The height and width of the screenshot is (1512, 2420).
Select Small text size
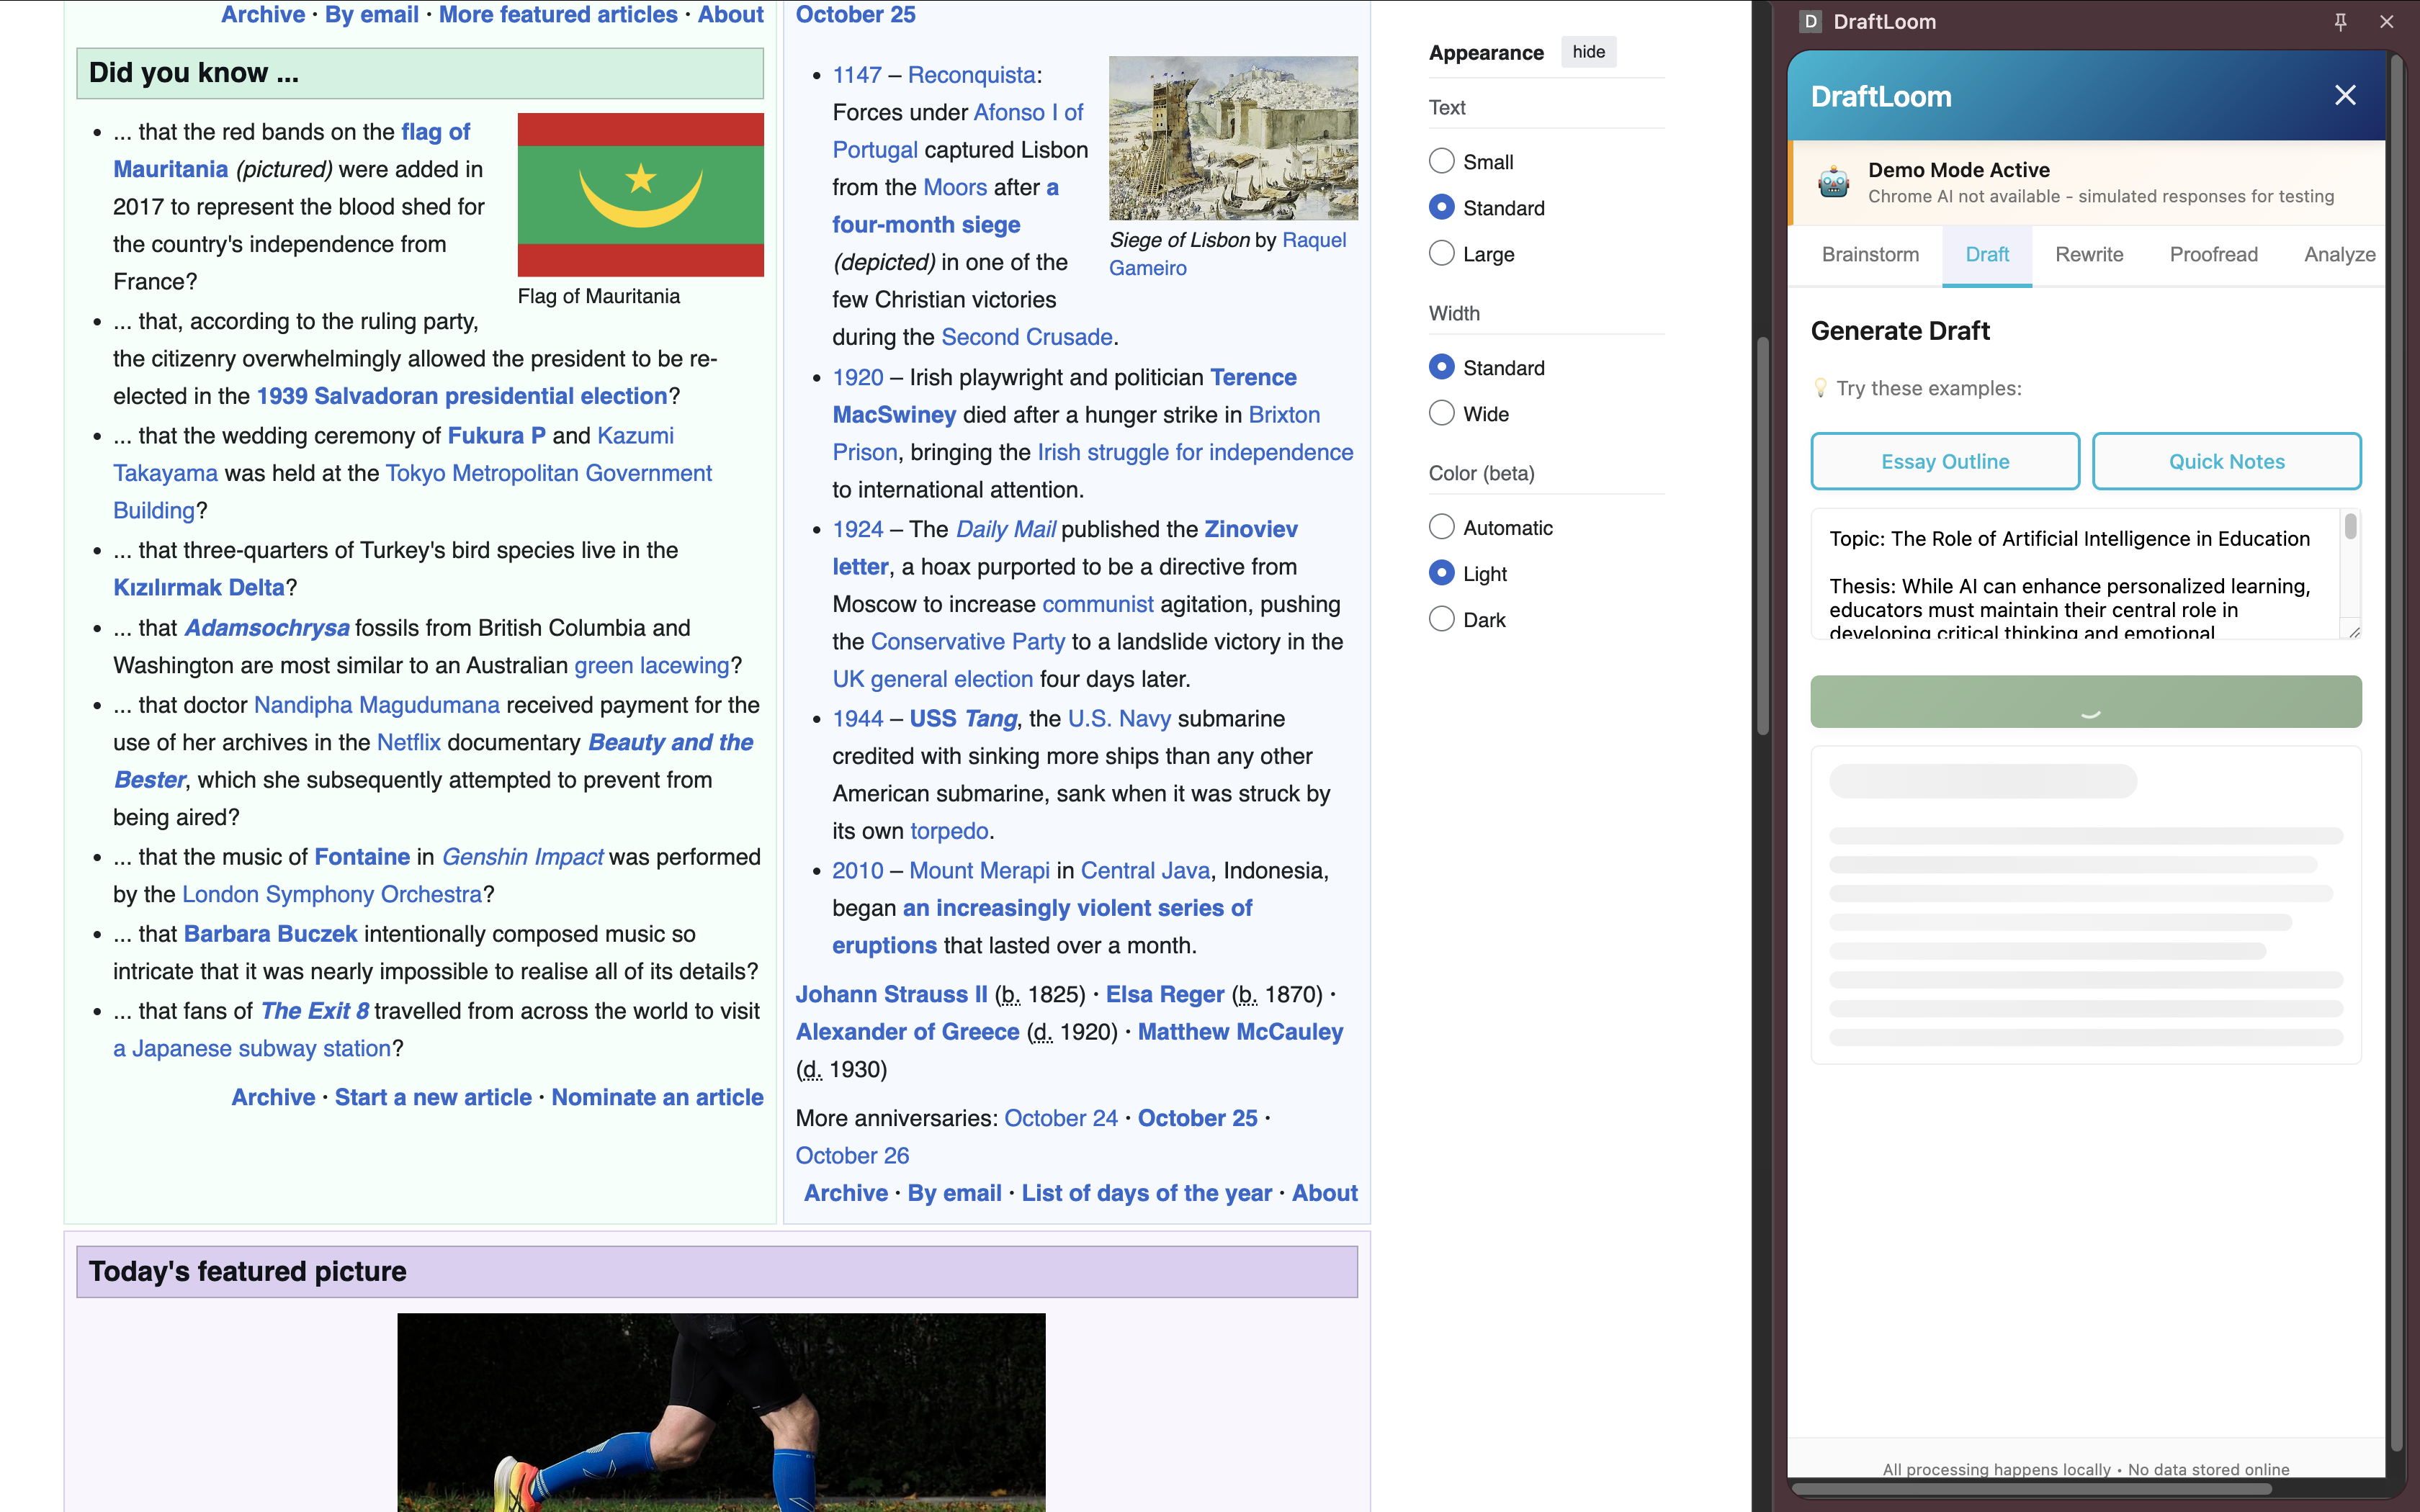point(1441,161)
